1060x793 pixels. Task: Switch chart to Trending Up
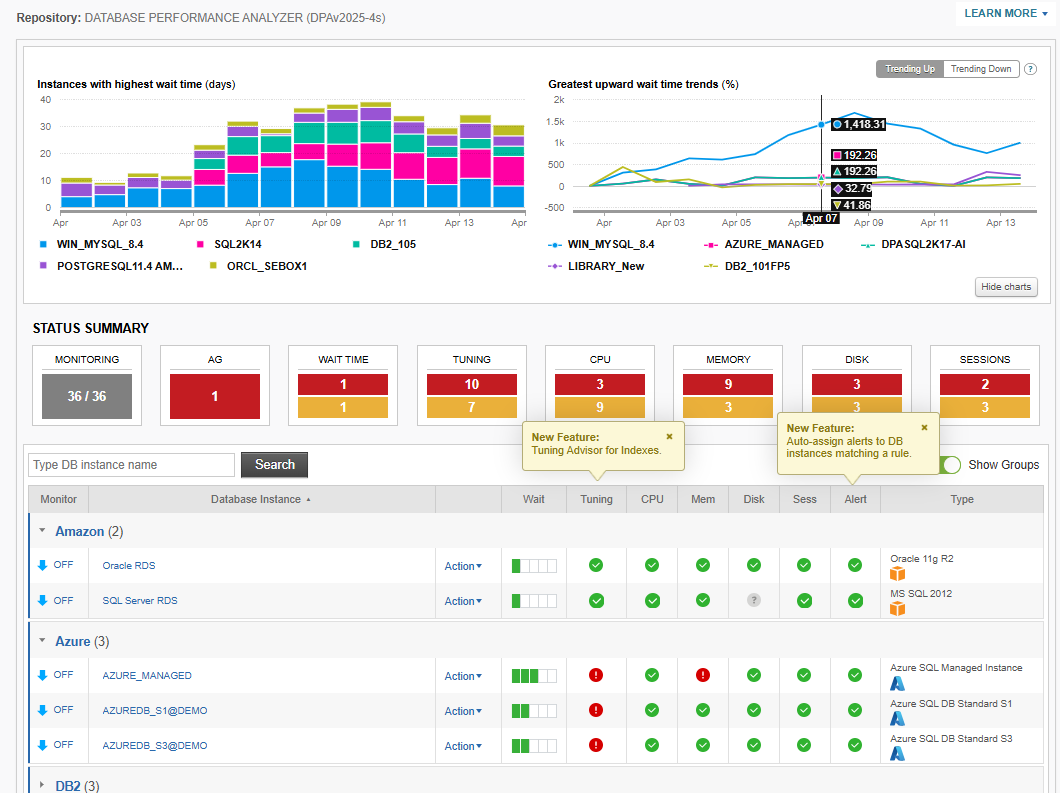(x=909, y=69)
